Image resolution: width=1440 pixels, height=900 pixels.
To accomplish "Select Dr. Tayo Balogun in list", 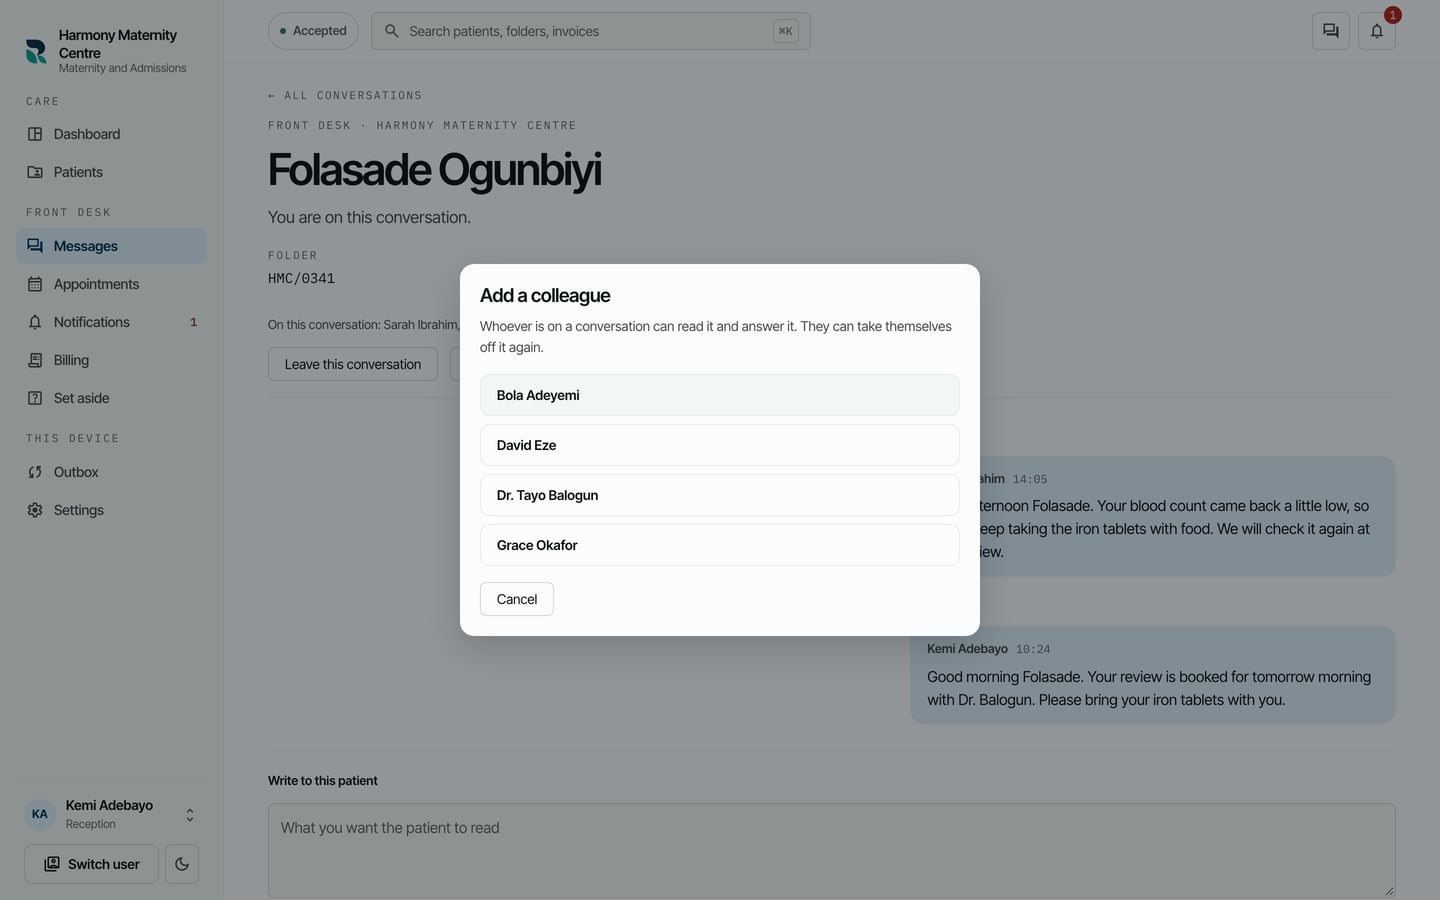I will pos(719,495).
